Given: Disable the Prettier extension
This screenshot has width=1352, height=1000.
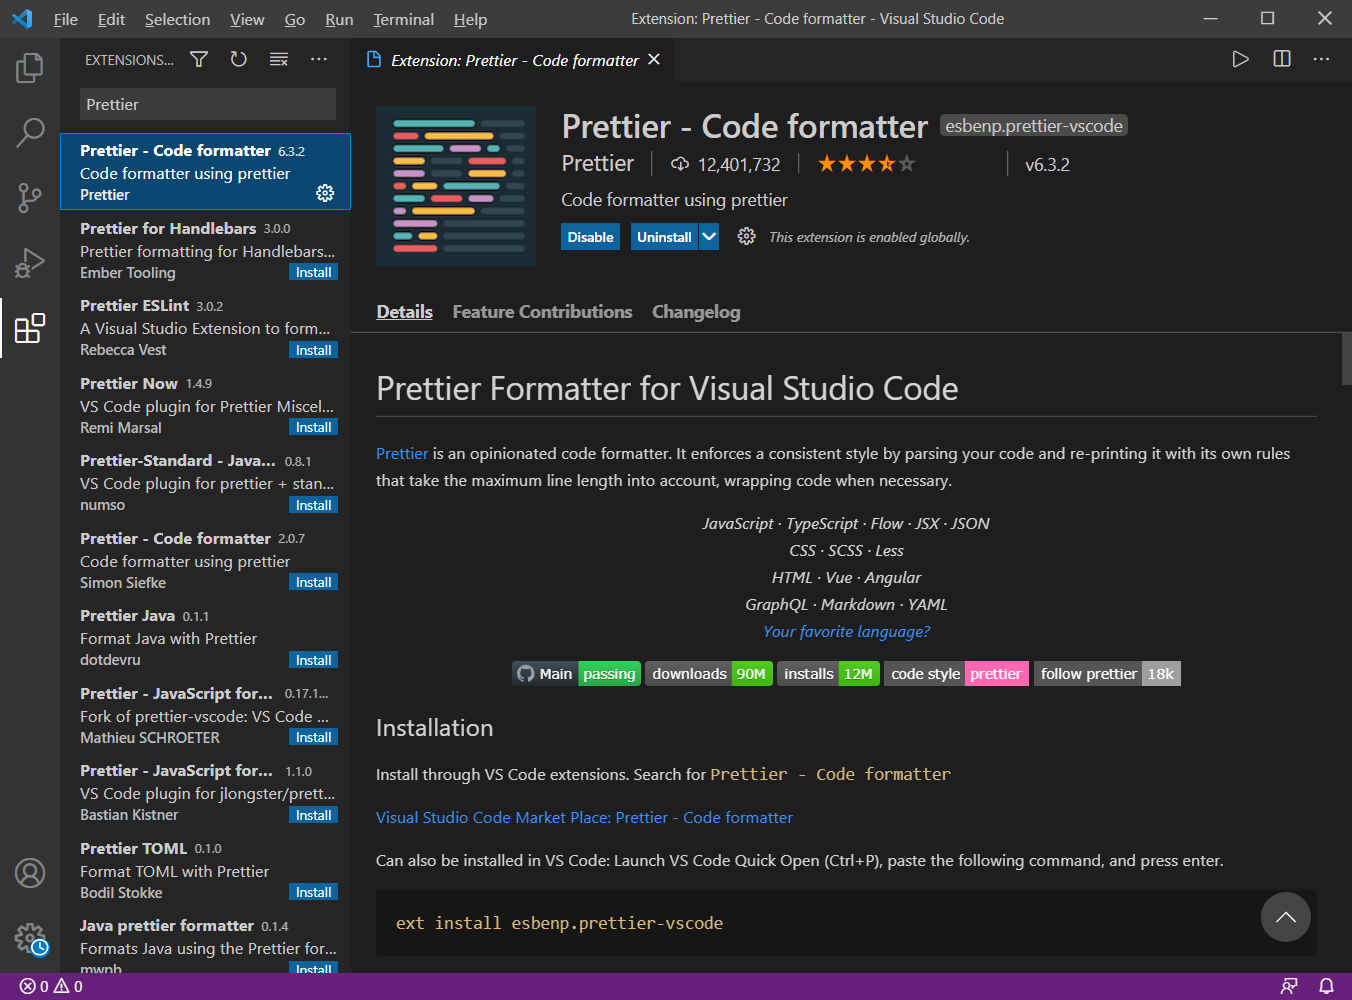Looking at the screenshot, I should coord(590,237).
